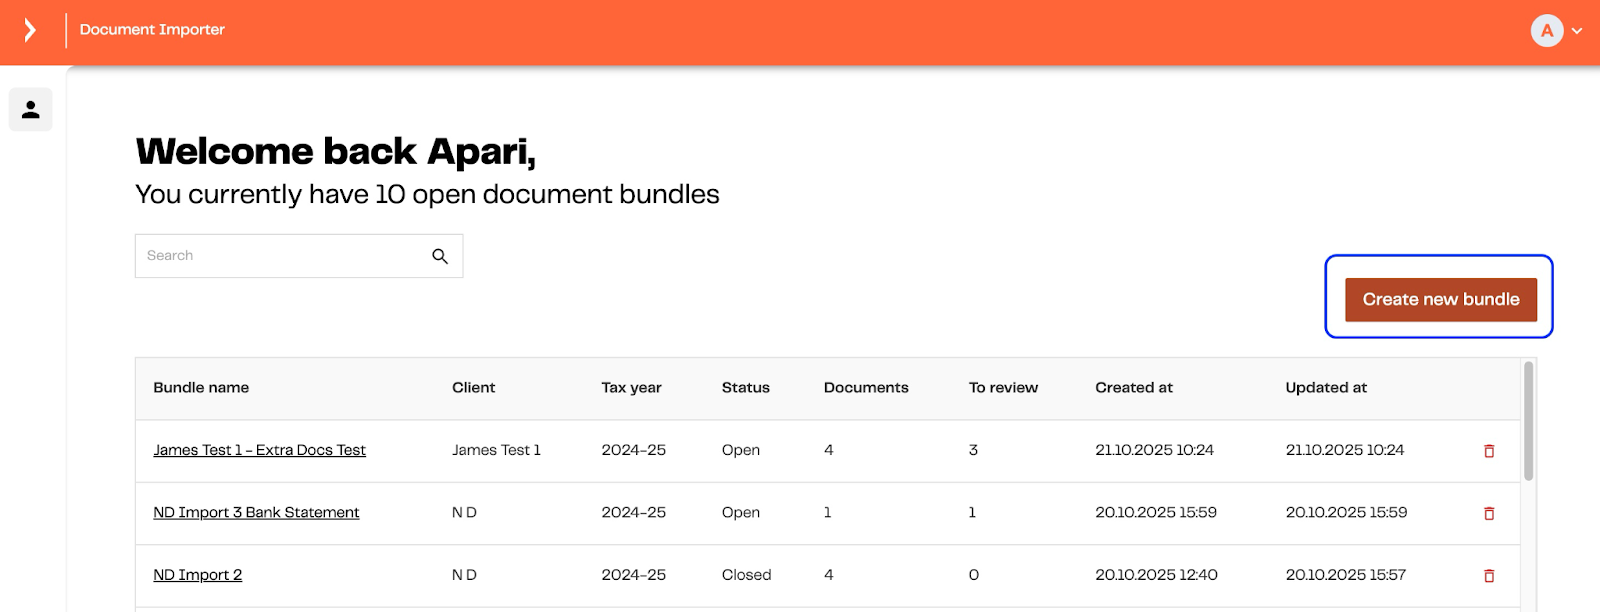1600x612 pixels.
Task: Click the account avatar labeled A
Action: [x=1546, y=31]
